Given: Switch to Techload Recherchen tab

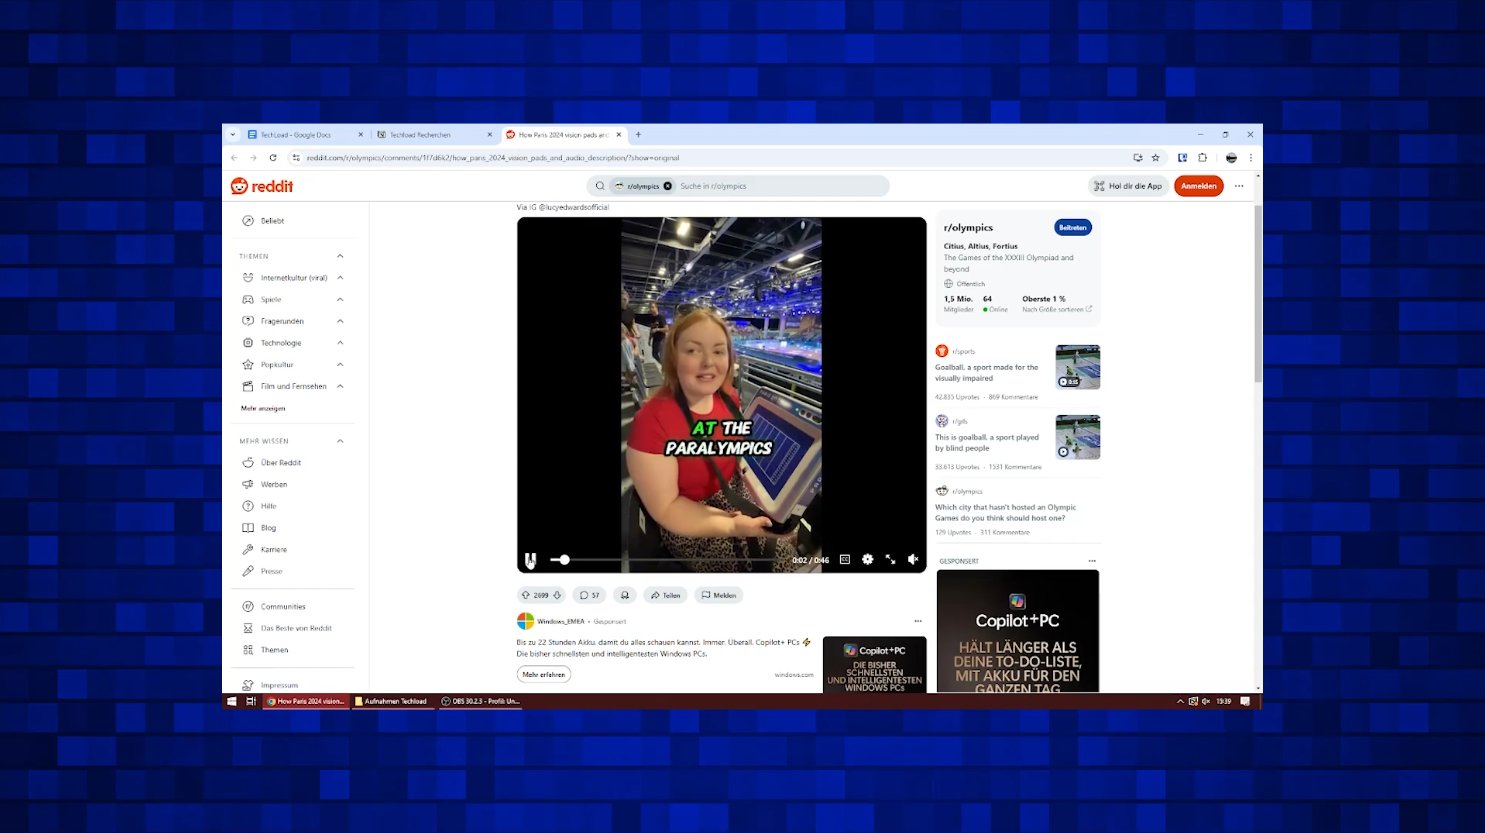Looking at the screenshot, I should click(x=435, y=134).
